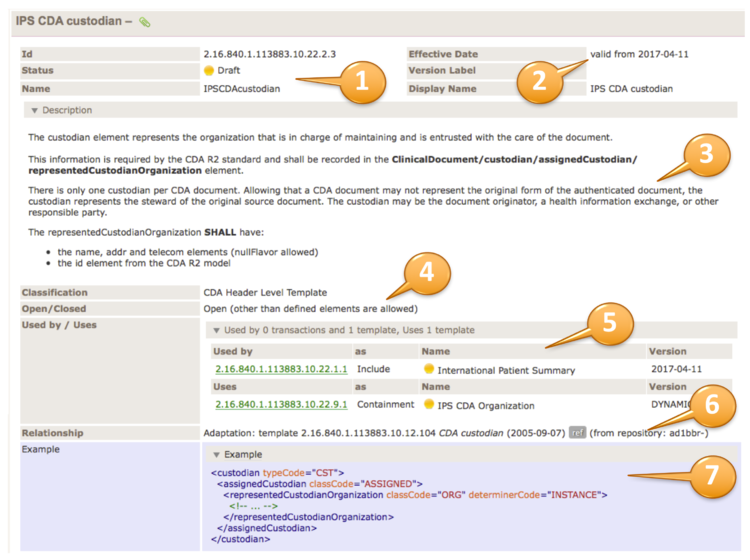Click the XML comment <!-- ... --> line
Viewport: 750px width, 560px height.
click(254, 506)
